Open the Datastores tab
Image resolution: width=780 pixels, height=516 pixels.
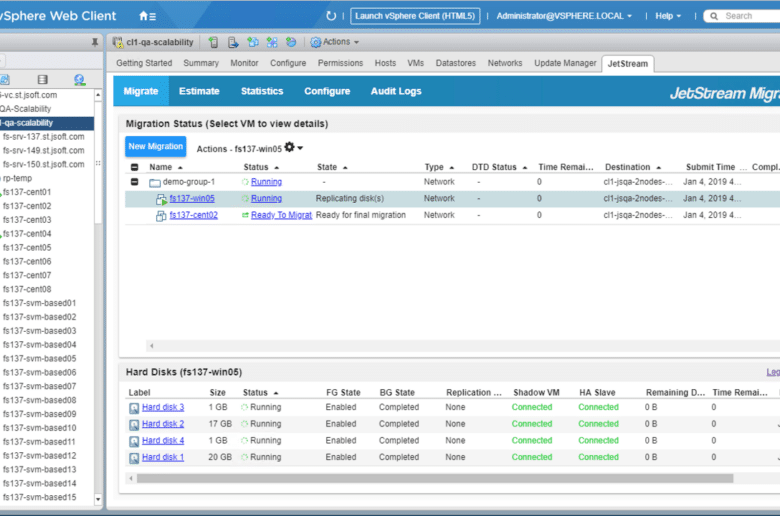(x=456, y=63)
